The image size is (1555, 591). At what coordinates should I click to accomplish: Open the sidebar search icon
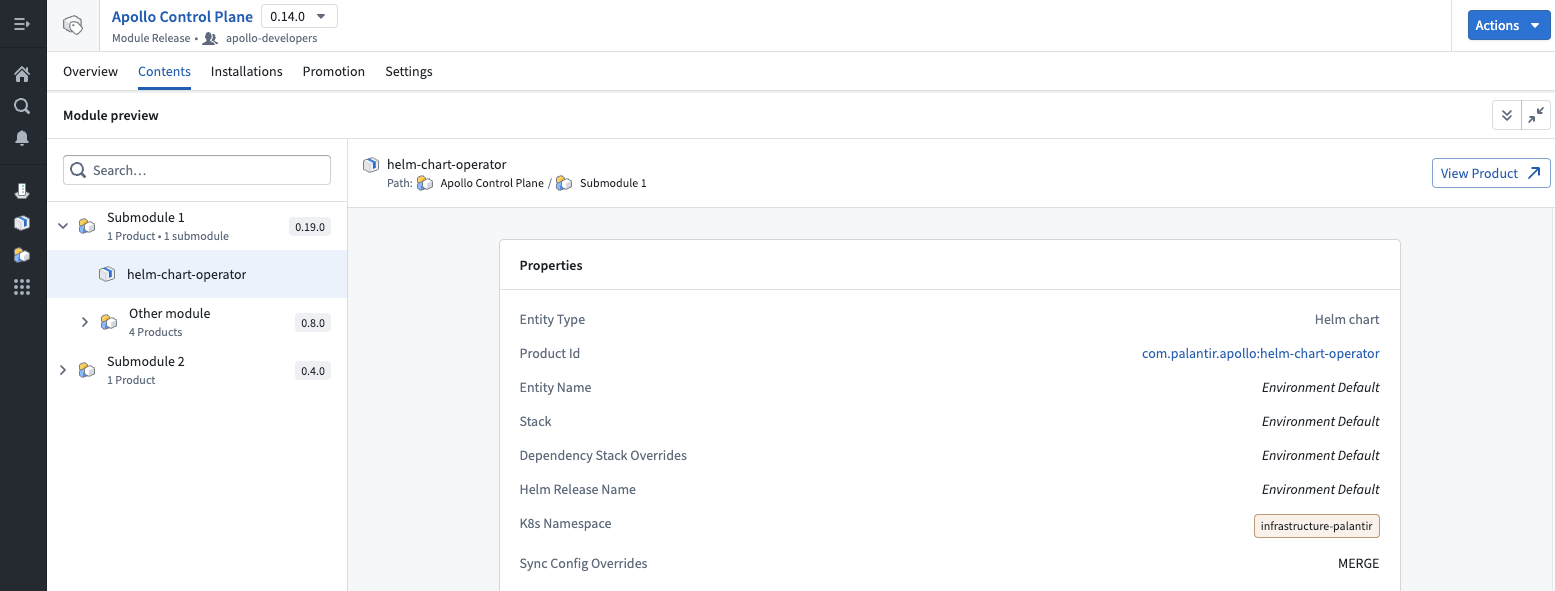pos(22,106)
